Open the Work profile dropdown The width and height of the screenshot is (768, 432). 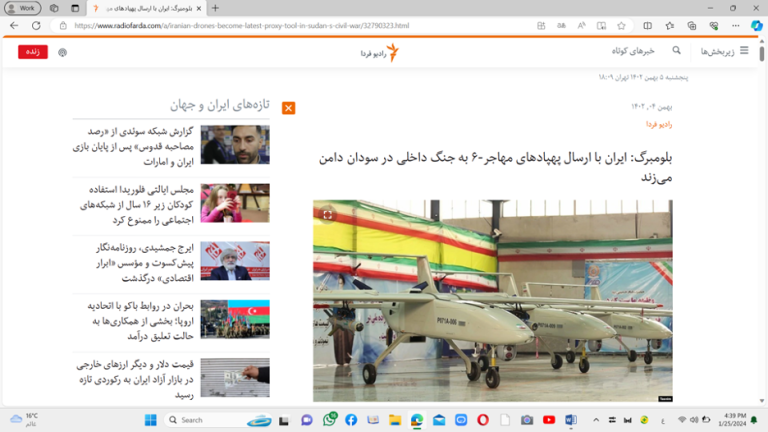24,8
